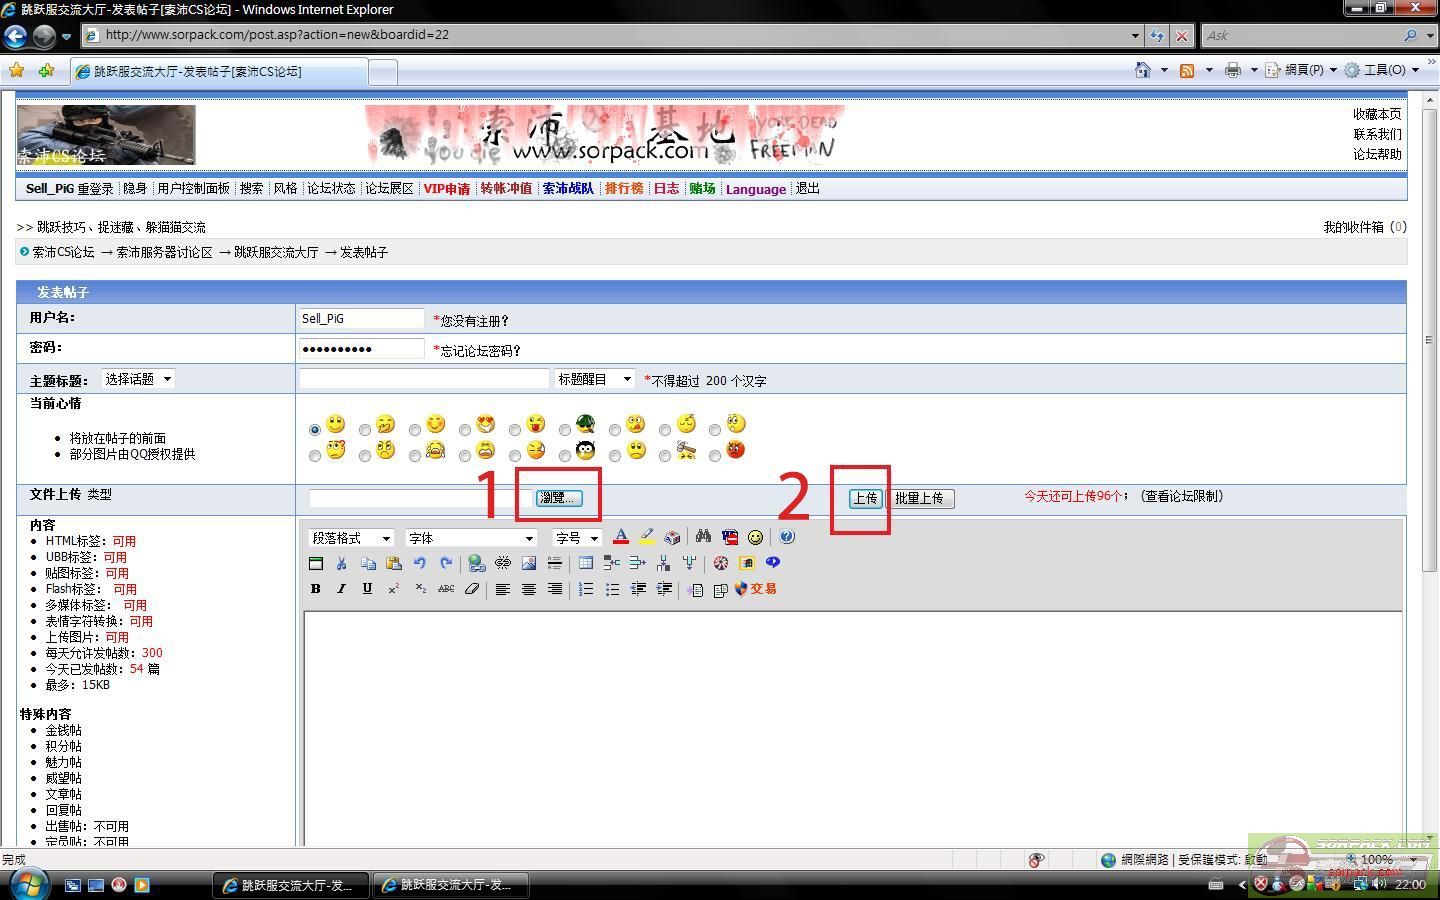The height and width of the screenshot is (900, 1440).
Task: Open the VIP申请 menu item
Action: [x=447, y=188]
